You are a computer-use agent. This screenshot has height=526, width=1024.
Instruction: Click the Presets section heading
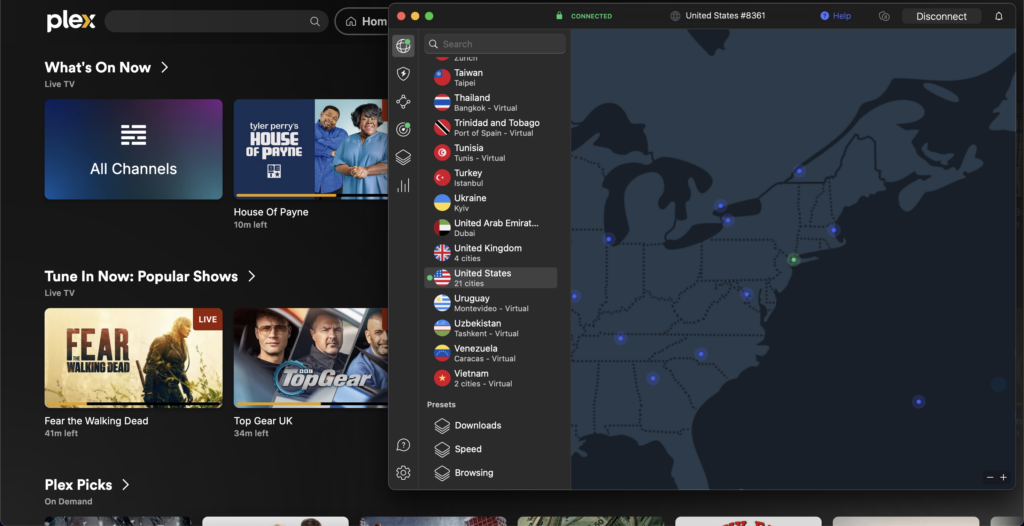click(441, 404)
